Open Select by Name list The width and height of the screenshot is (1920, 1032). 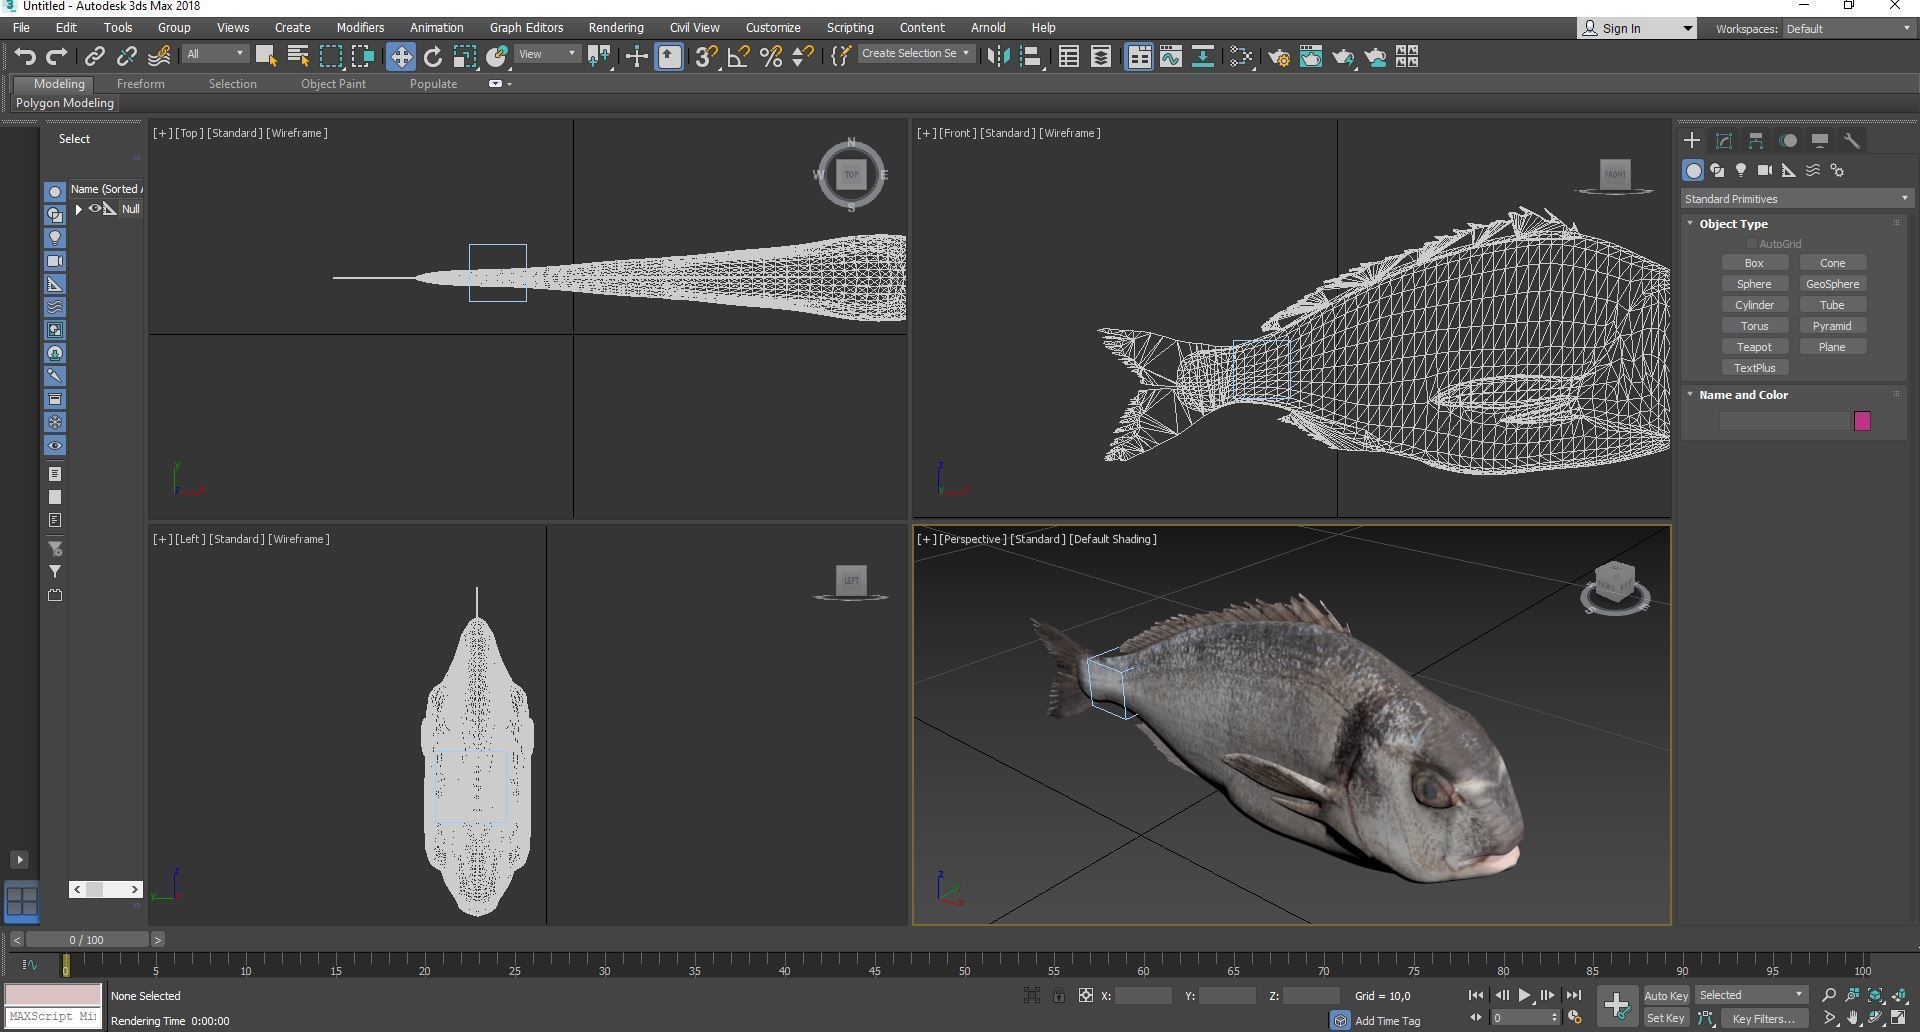point(298,56)
